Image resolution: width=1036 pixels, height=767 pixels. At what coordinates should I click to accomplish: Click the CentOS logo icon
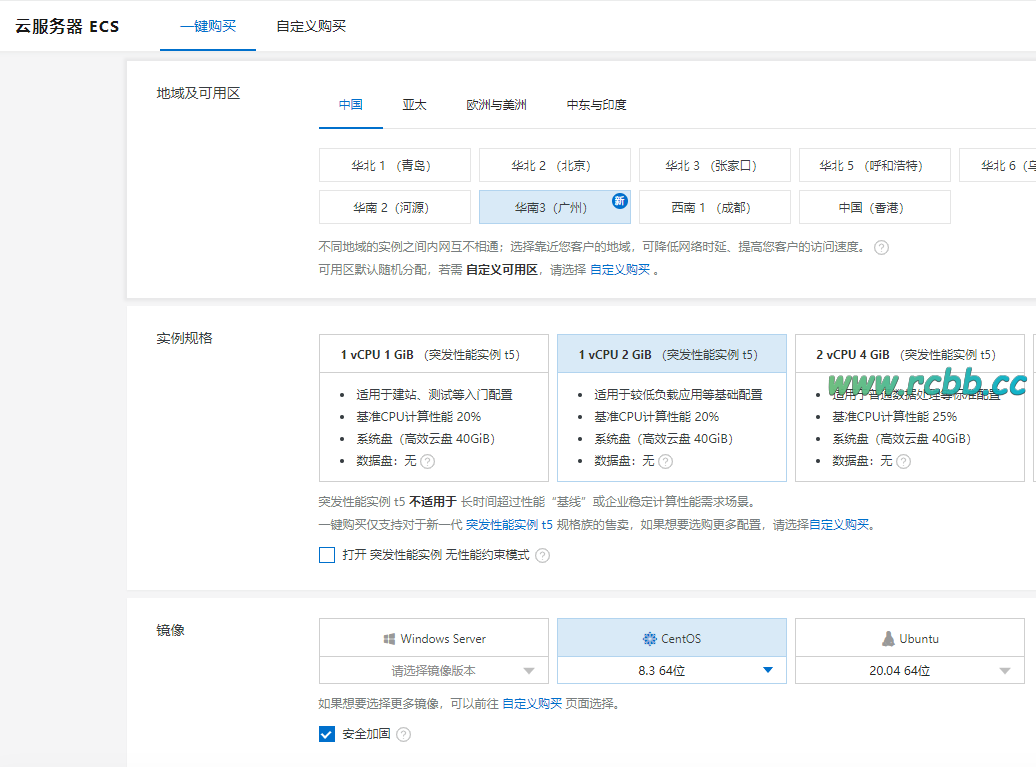coord(649,639)
